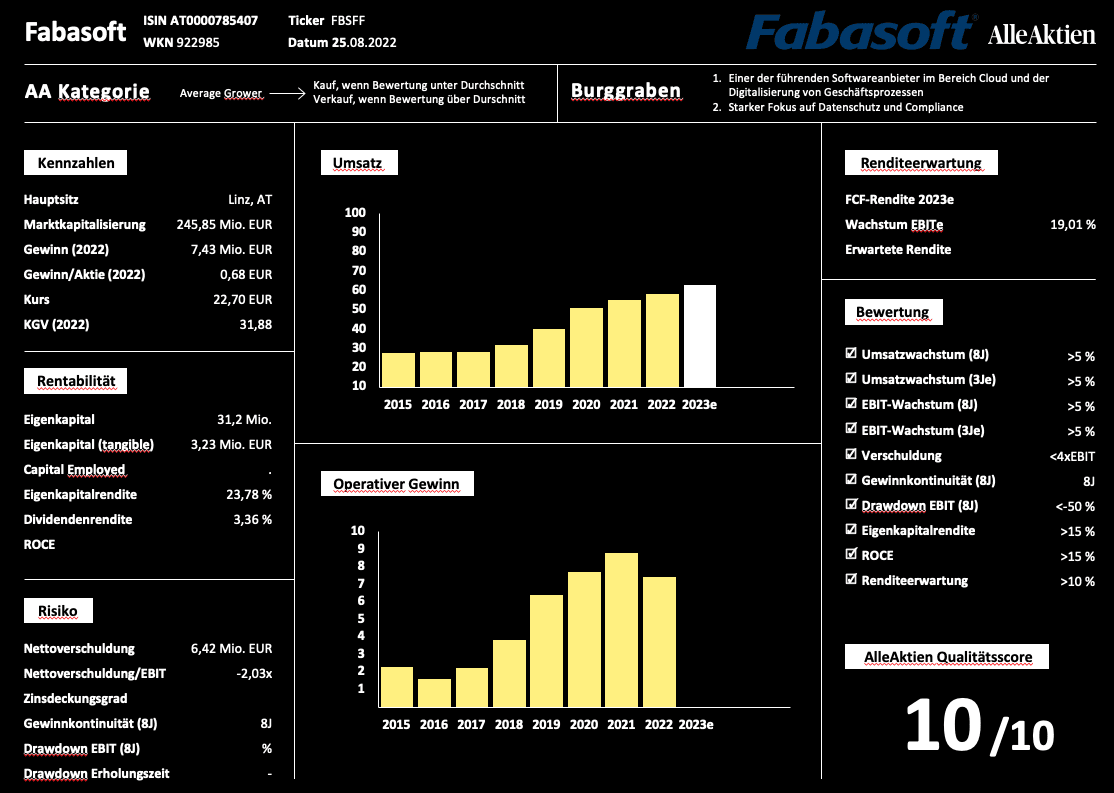The image size is (1114, 793).
Task: Click the white 2023e bar in Umsatz chart
Action: 700,336
